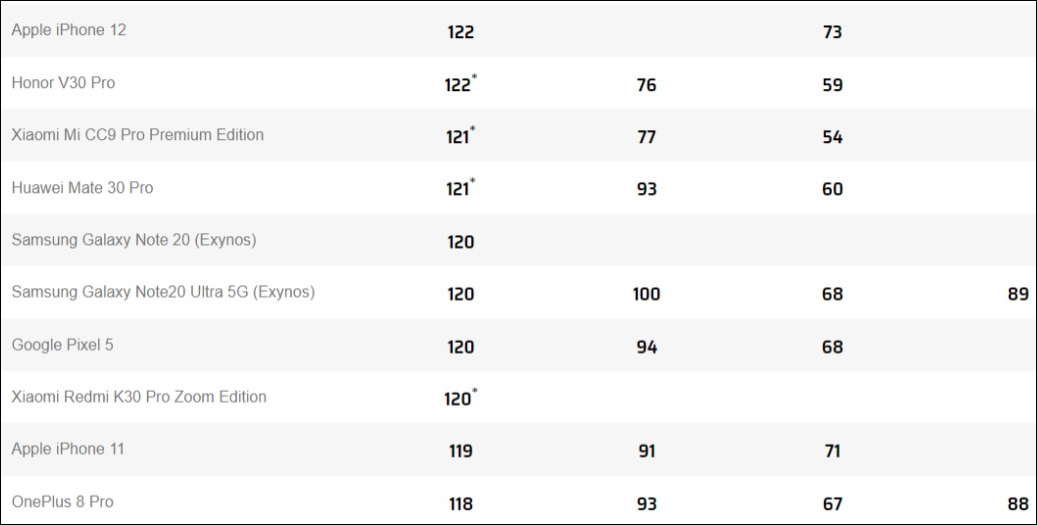Image resolution: width=1037 pixels, height=525 pixels.
Task: Select the Huawei Mate 30 Pro entry
Action: click(x=82, y=188)
